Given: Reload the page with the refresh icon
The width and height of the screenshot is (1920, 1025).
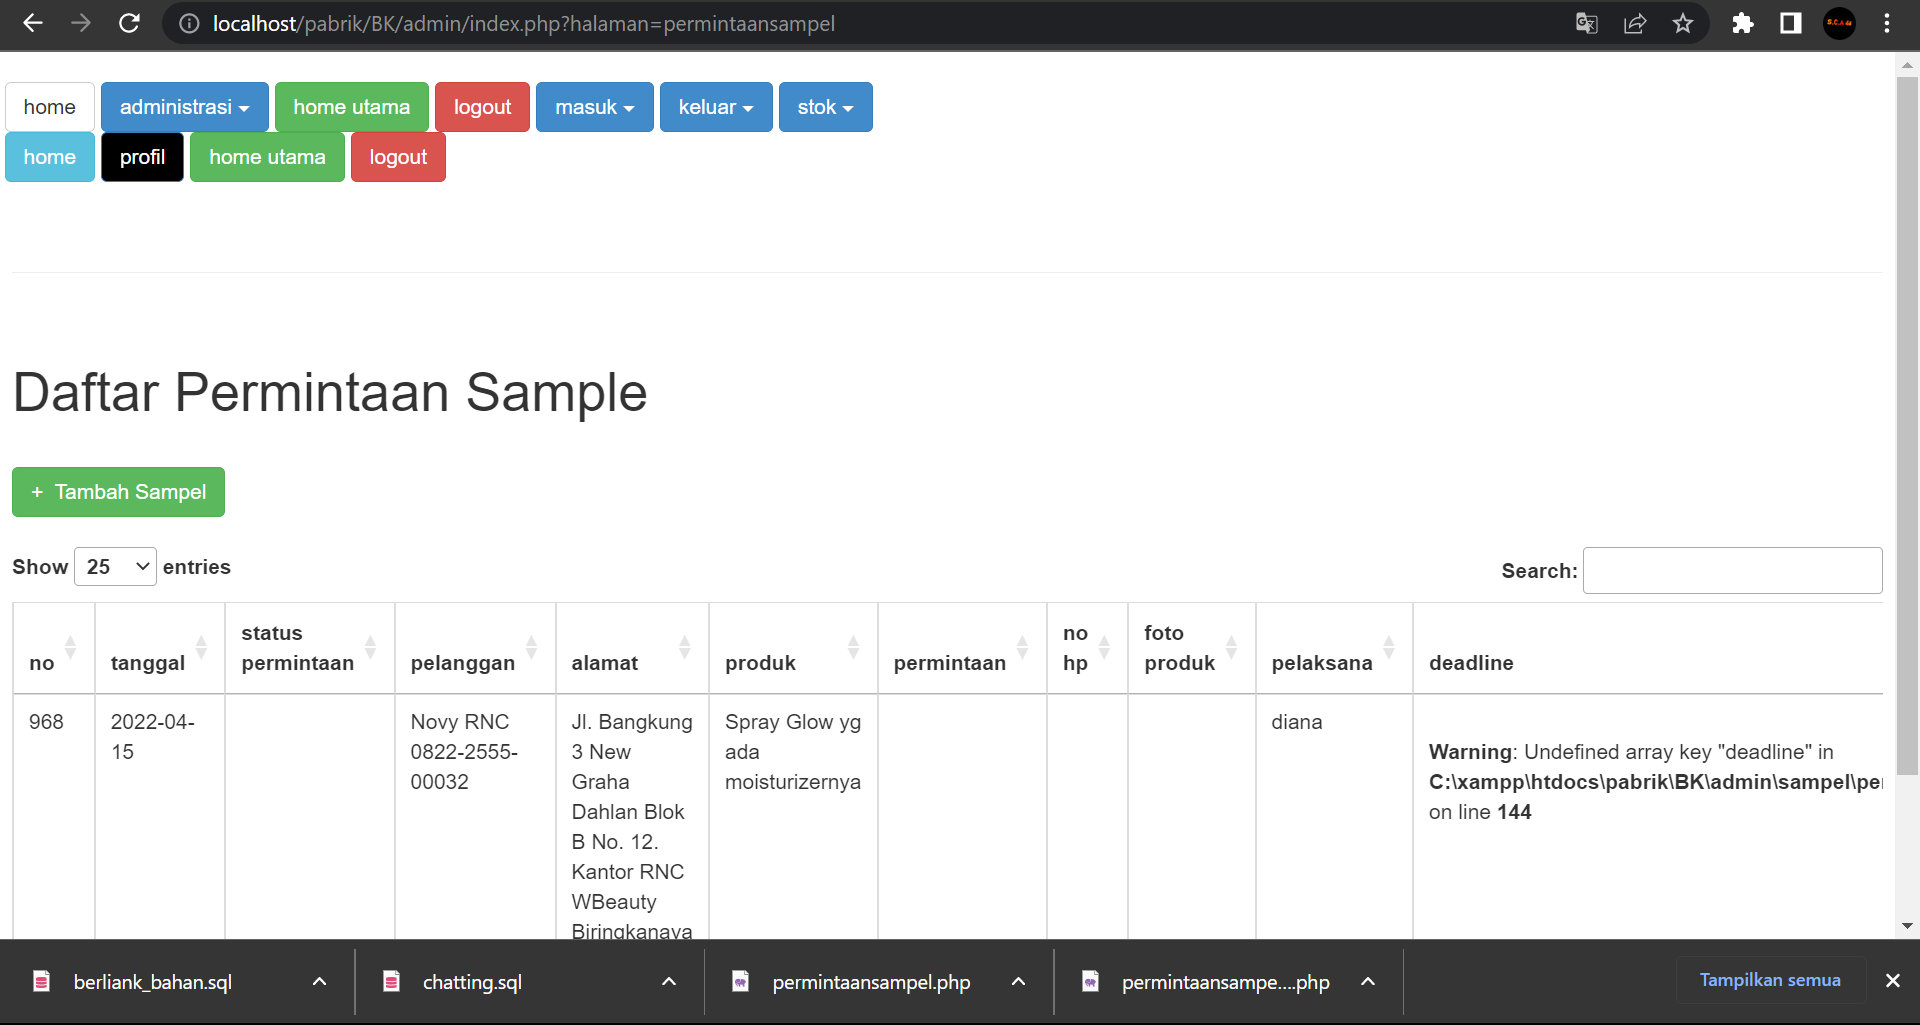Looking at the screenshot, I should click(129, 23).
